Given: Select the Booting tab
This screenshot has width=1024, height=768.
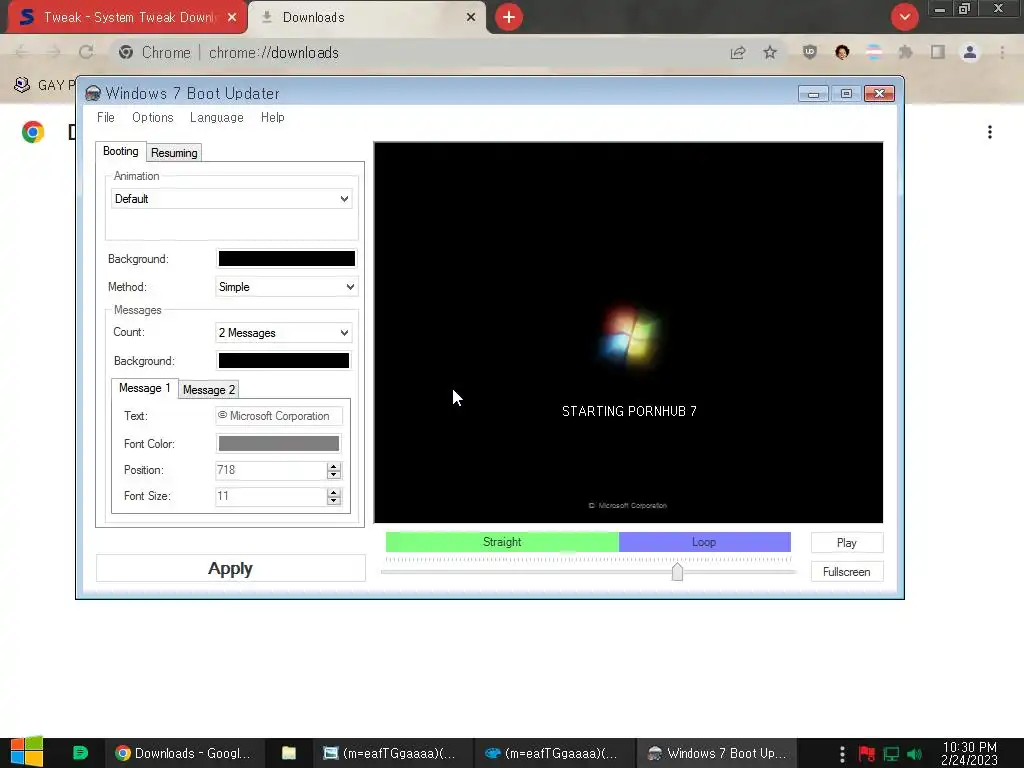Looking at the screenshot, I should point(121,152).
